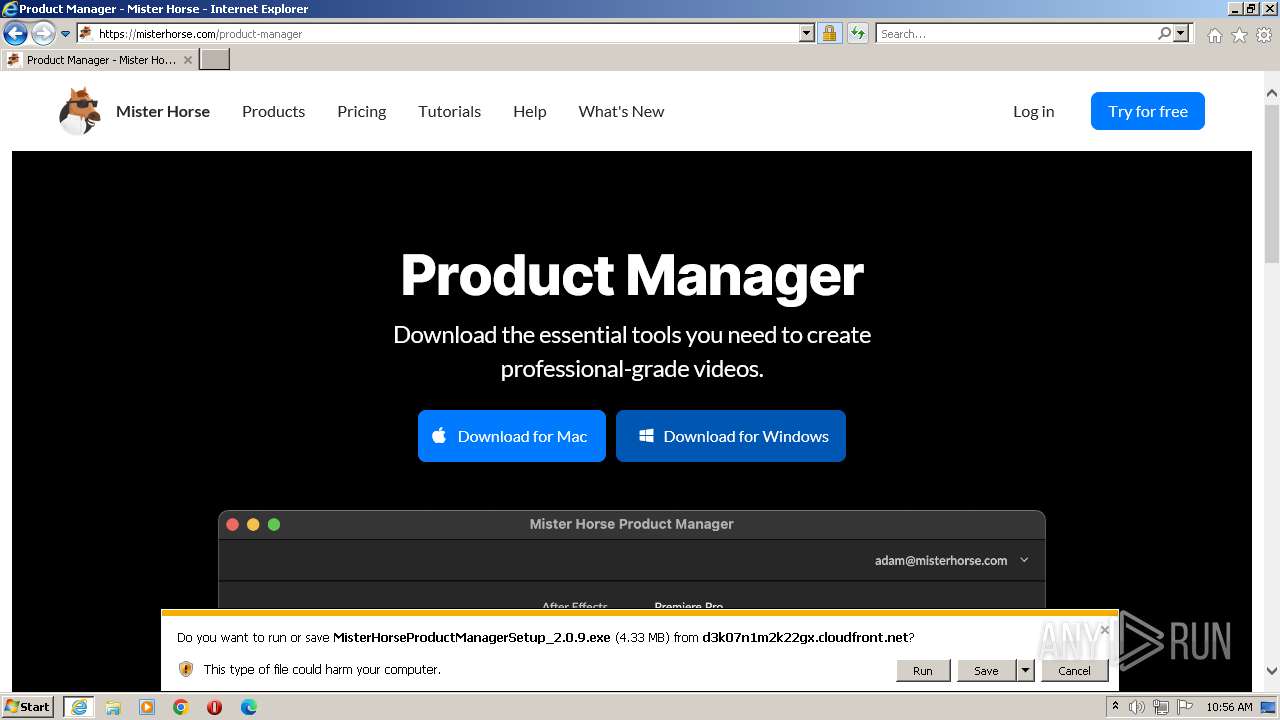The width and height of the screenshot is (1280, 720).
Task: Click the volume speaker tray icon
Action: click(1137, 707)
